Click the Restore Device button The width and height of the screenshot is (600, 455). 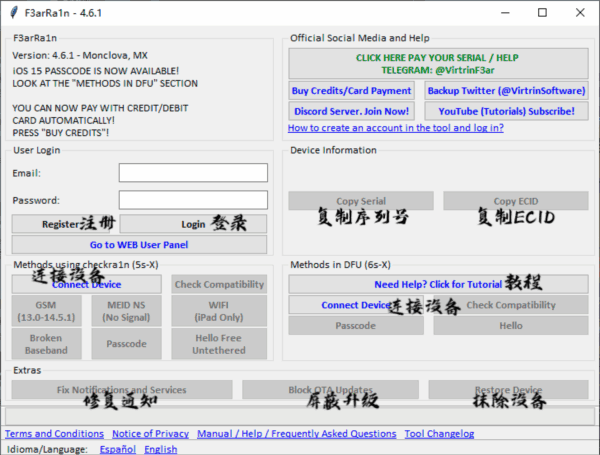coord(509,390)
